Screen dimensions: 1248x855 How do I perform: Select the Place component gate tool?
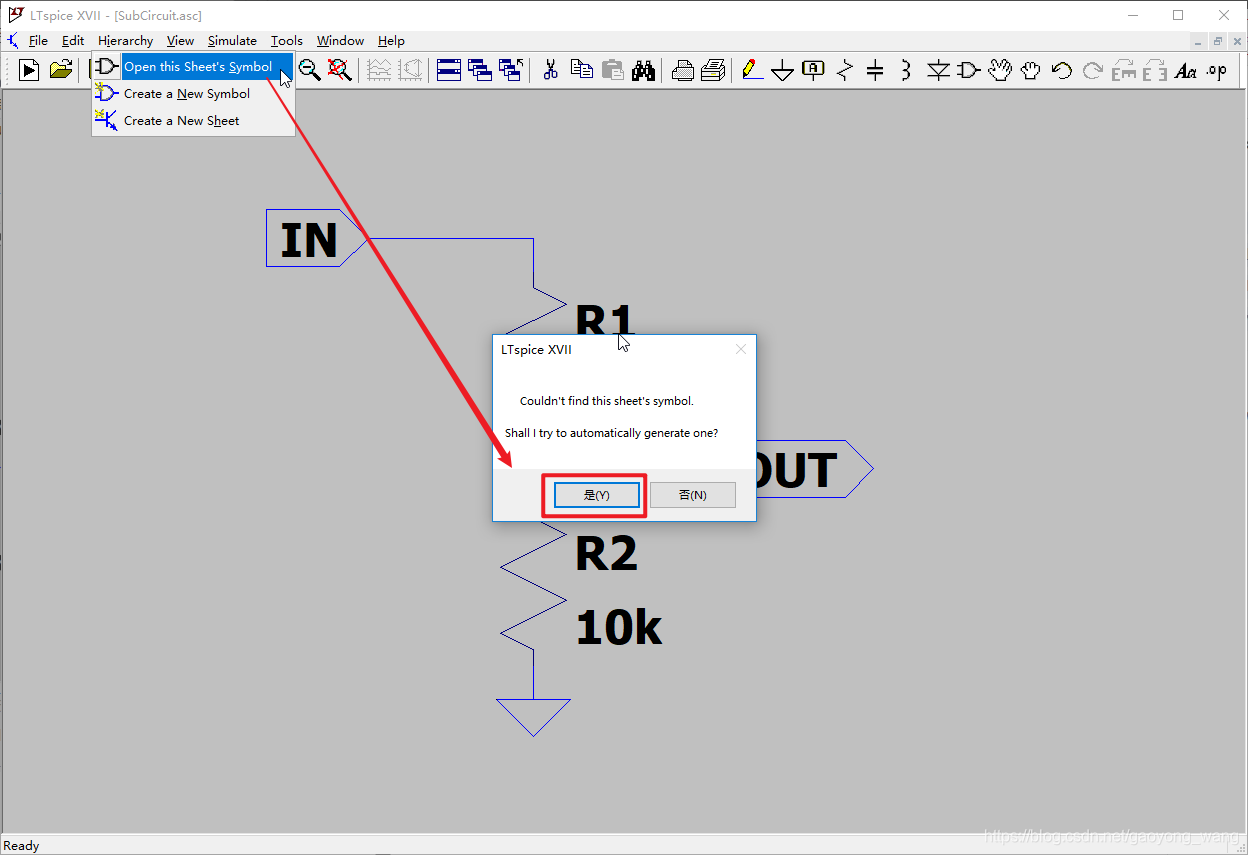click(x=969, y=70)
